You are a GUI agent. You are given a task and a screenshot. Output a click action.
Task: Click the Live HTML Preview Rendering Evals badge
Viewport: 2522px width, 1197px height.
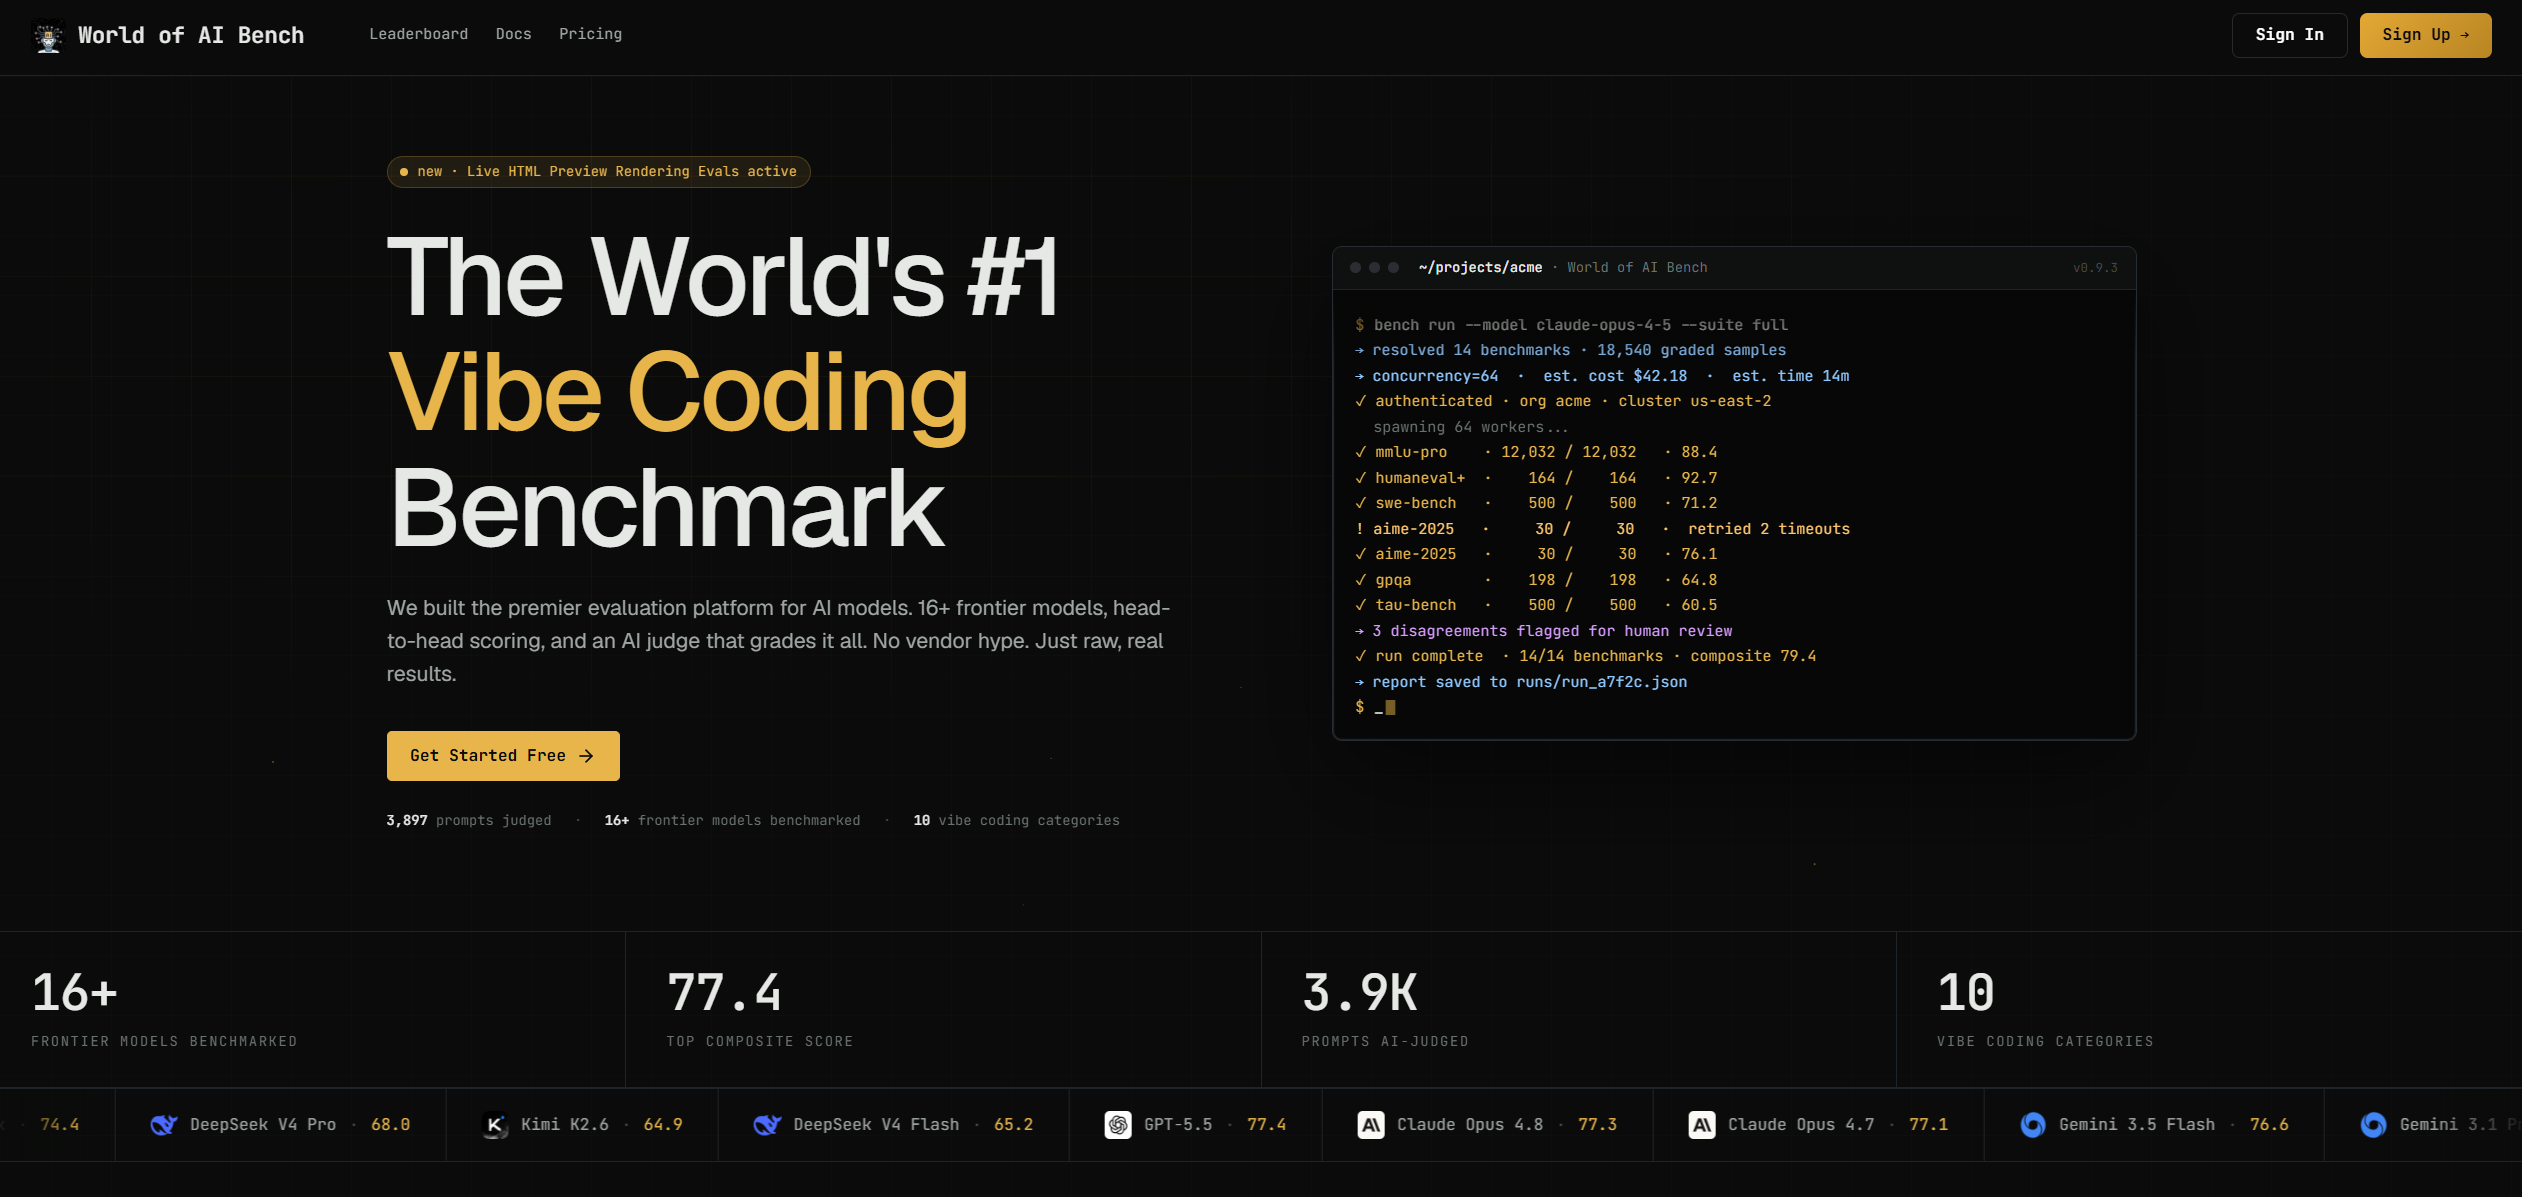click(x=599, y=172)
